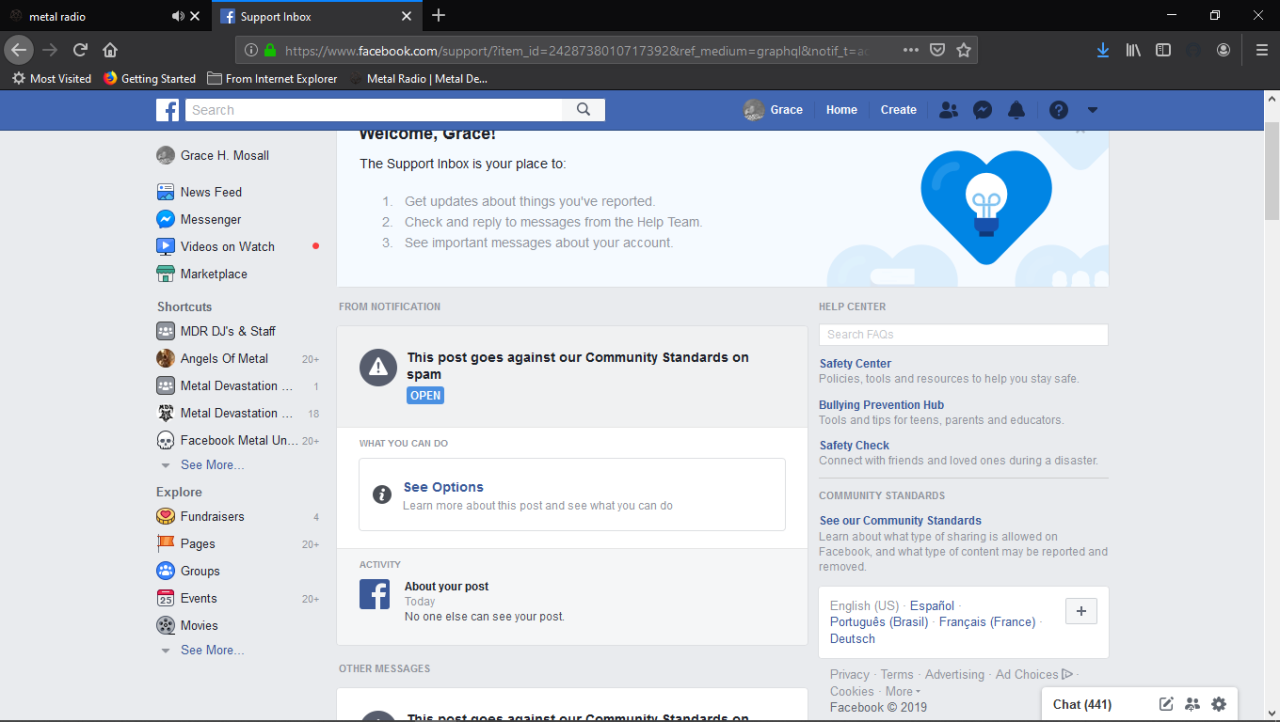Open Messenger icon in Facebook top bar

point(982,110)
